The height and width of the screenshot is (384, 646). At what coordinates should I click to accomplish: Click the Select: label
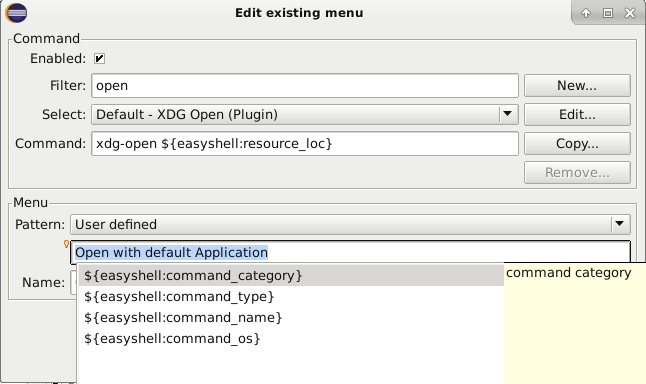coord(64,114)
